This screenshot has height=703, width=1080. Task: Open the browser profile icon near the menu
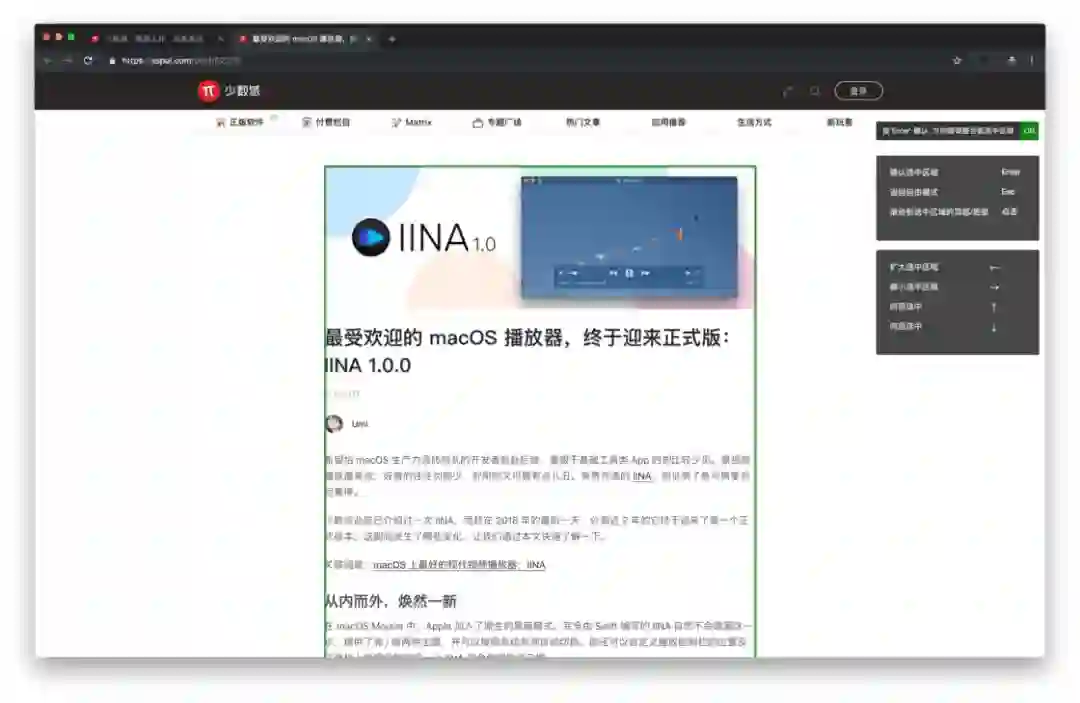tap(1012, 61)
